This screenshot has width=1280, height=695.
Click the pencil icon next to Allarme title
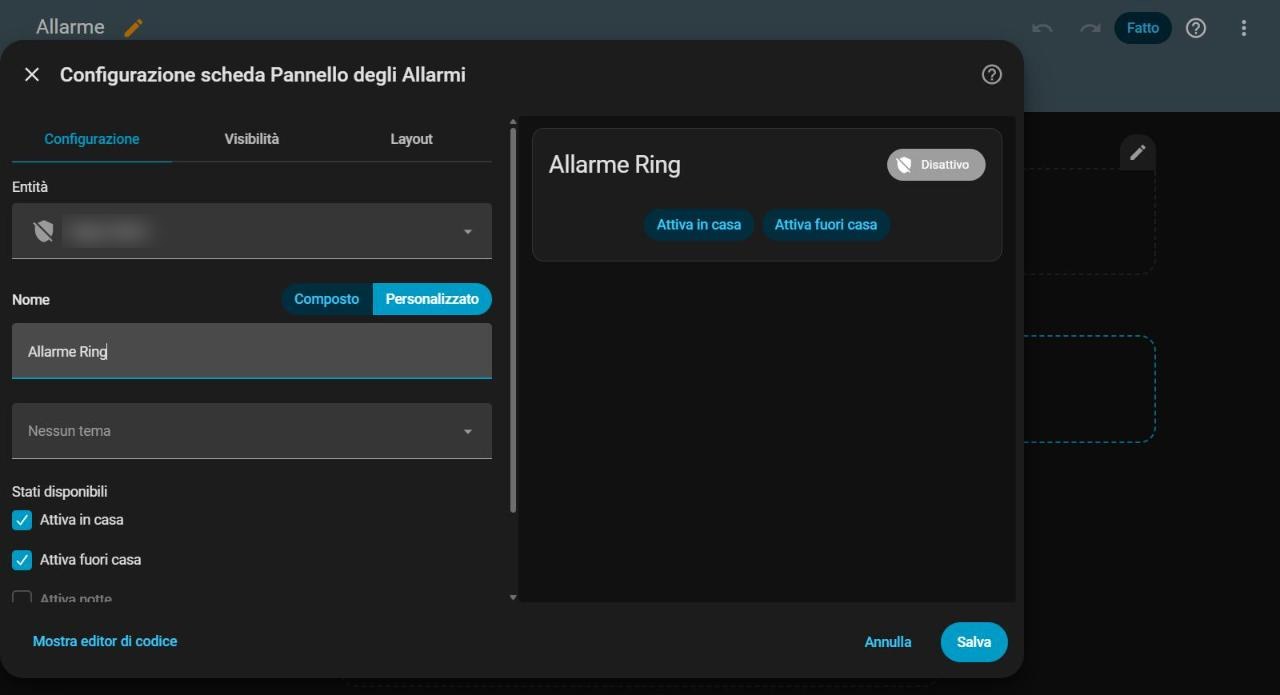[x=134, y=28]
